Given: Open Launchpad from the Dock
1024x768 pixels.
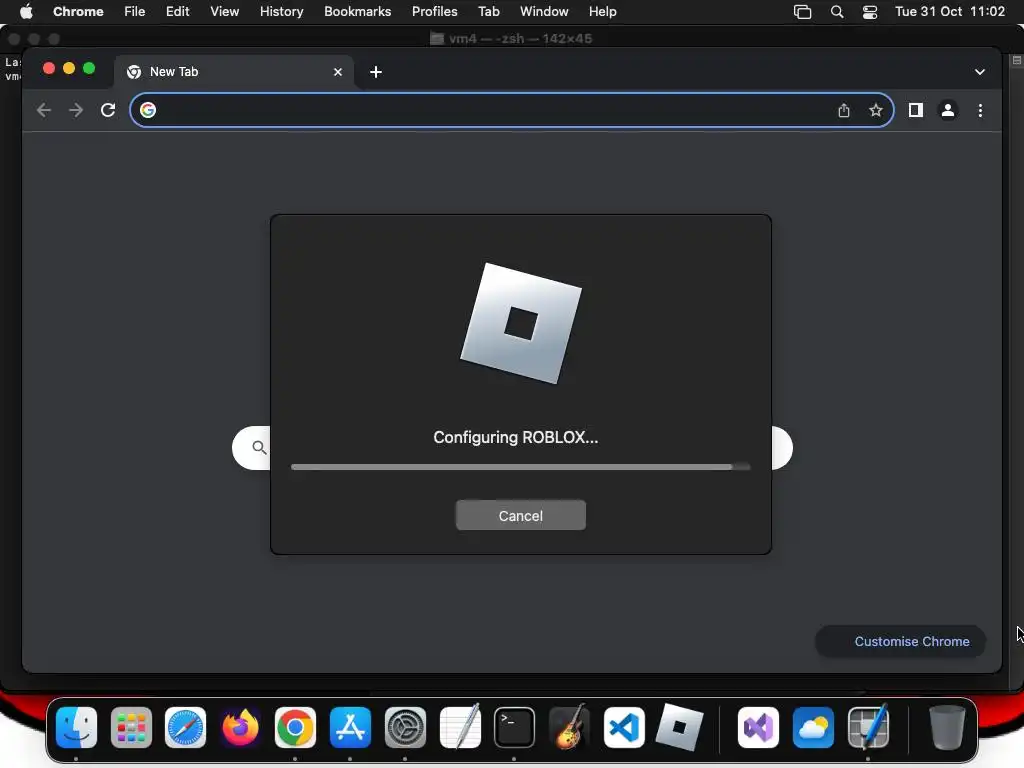Looking at the screenshot, I should [131, 727].
